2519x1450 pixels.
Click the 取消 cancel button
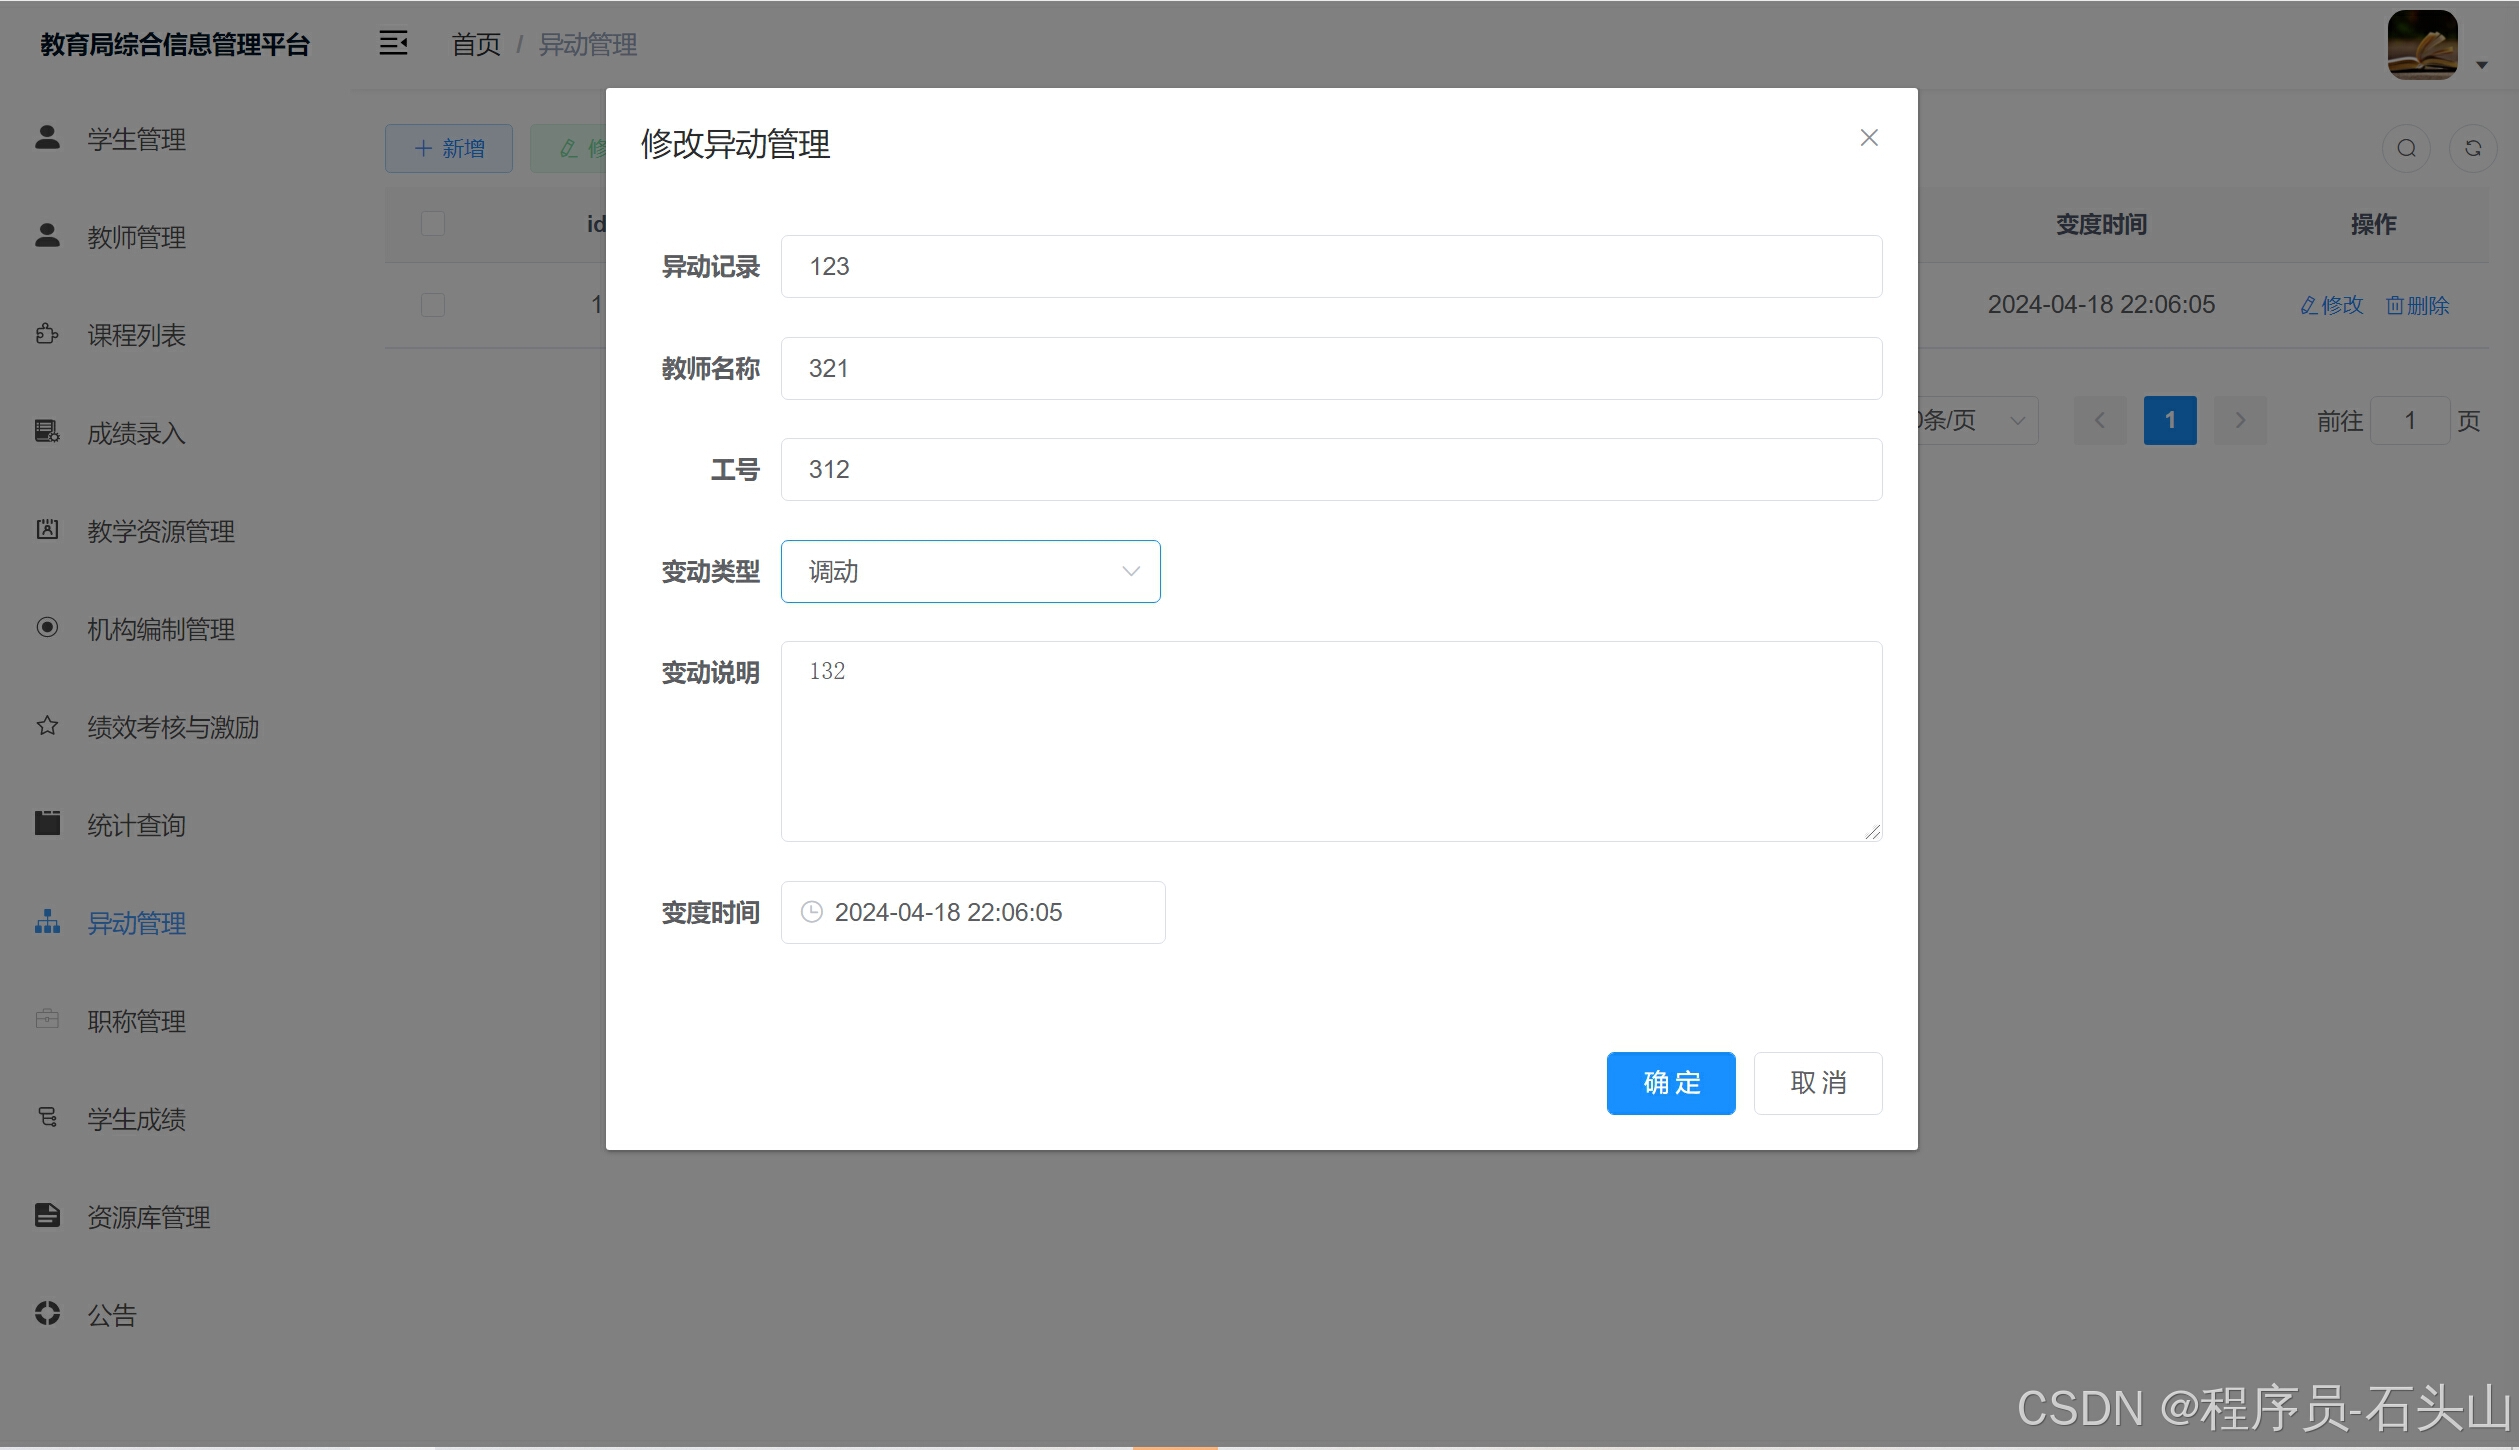1818,1081
